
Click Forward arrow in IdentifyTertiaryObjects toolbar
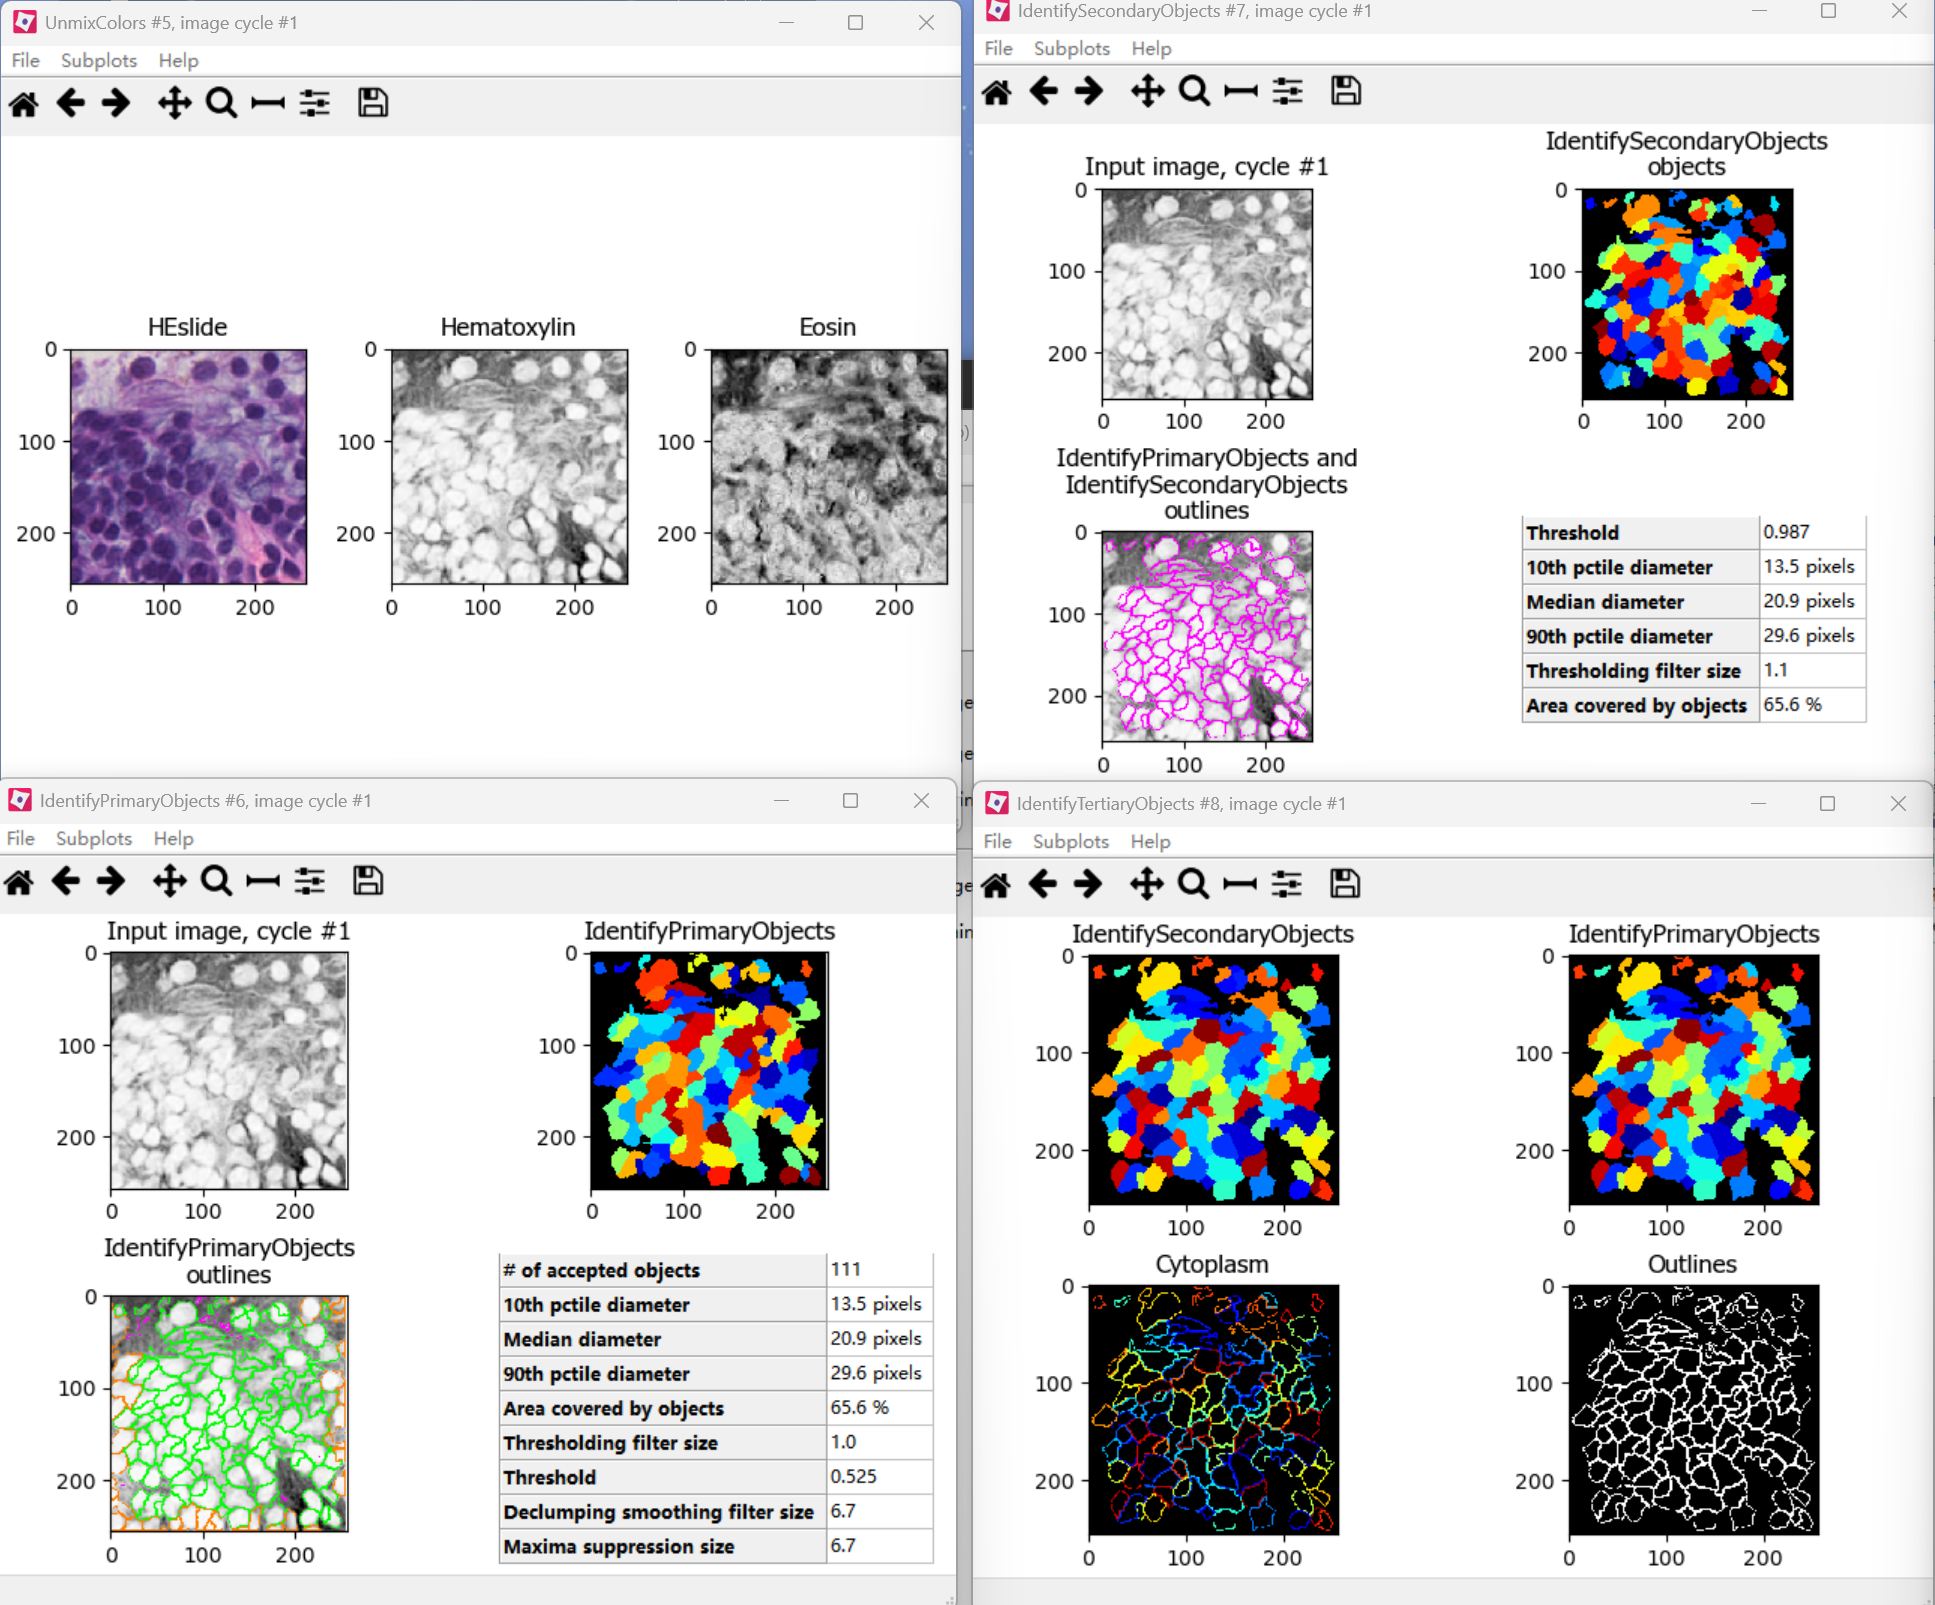(1088, 885)
